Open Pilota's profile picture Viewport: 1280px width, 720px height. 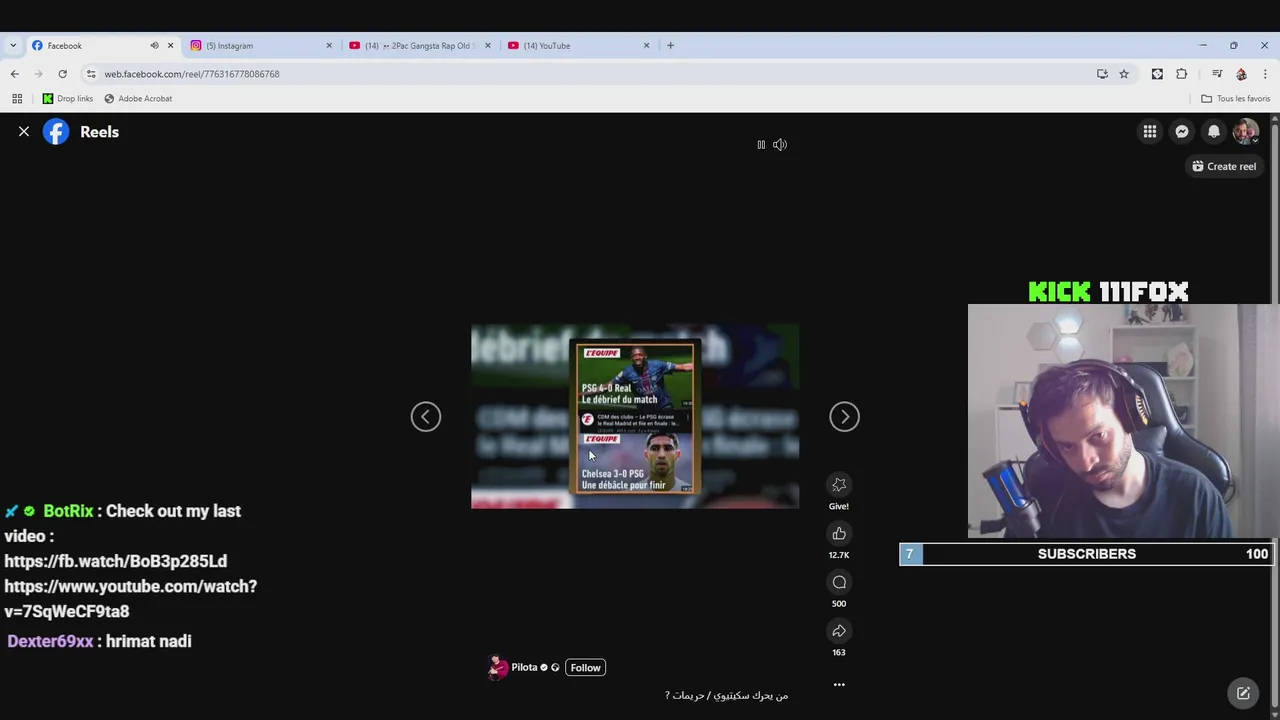point(497,668)
